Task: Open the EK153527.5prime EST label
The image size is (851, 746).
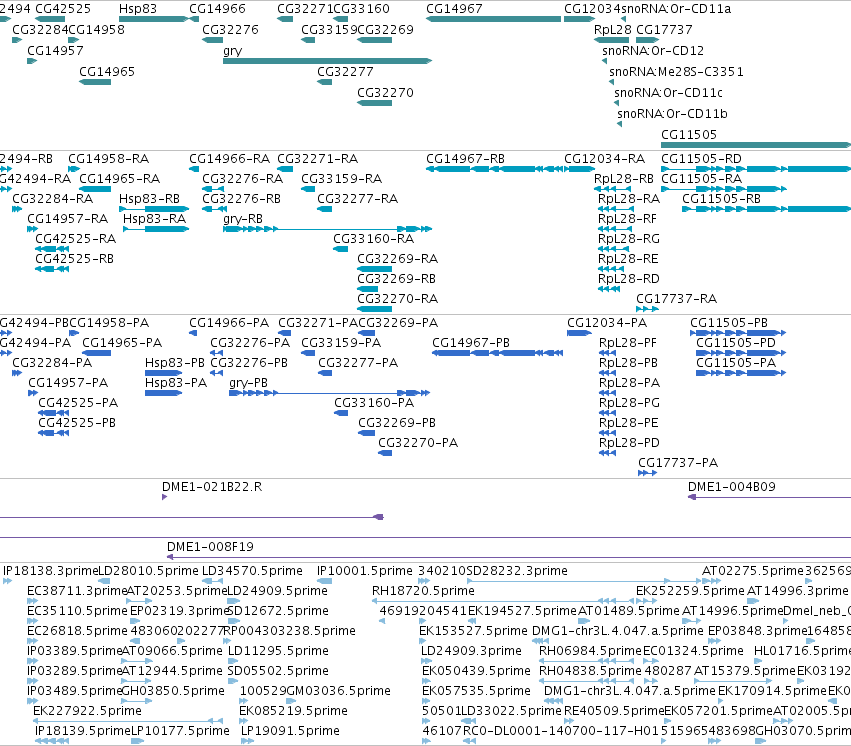Action: tap(473, 631)
